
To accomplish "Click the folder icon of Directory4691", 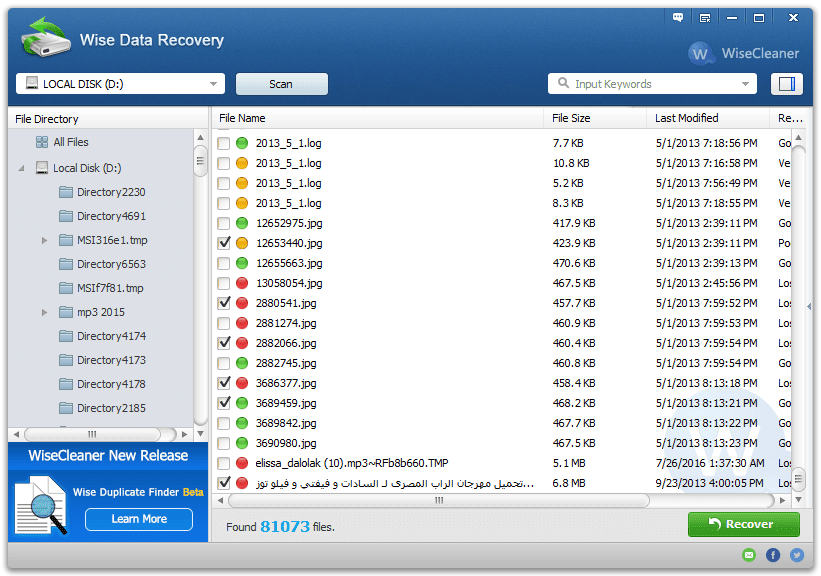I will pos(66,216).
